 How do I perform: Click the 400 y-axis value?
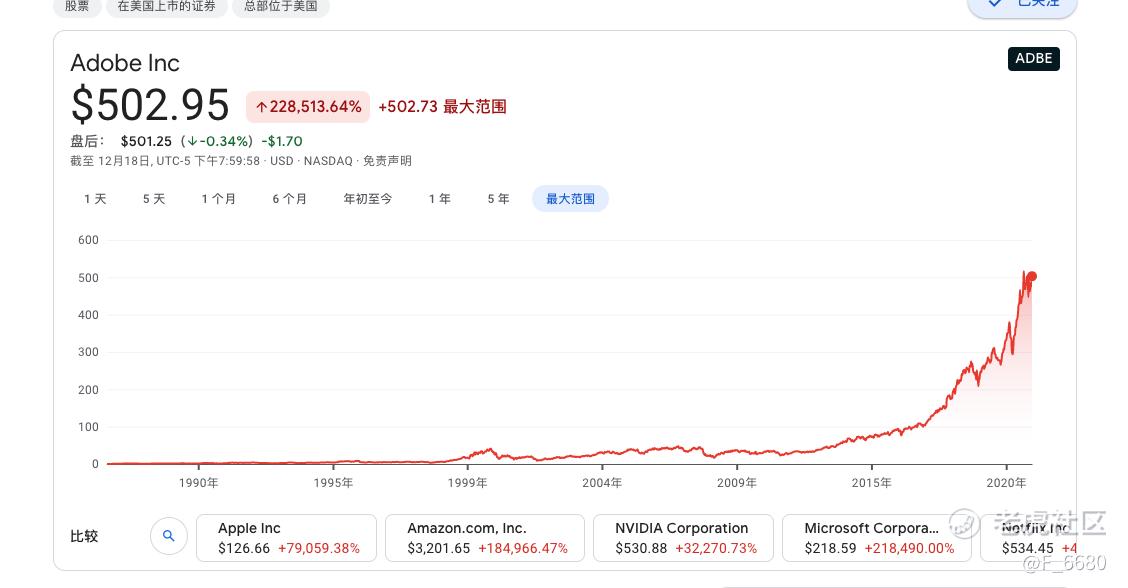coord(88,315)
